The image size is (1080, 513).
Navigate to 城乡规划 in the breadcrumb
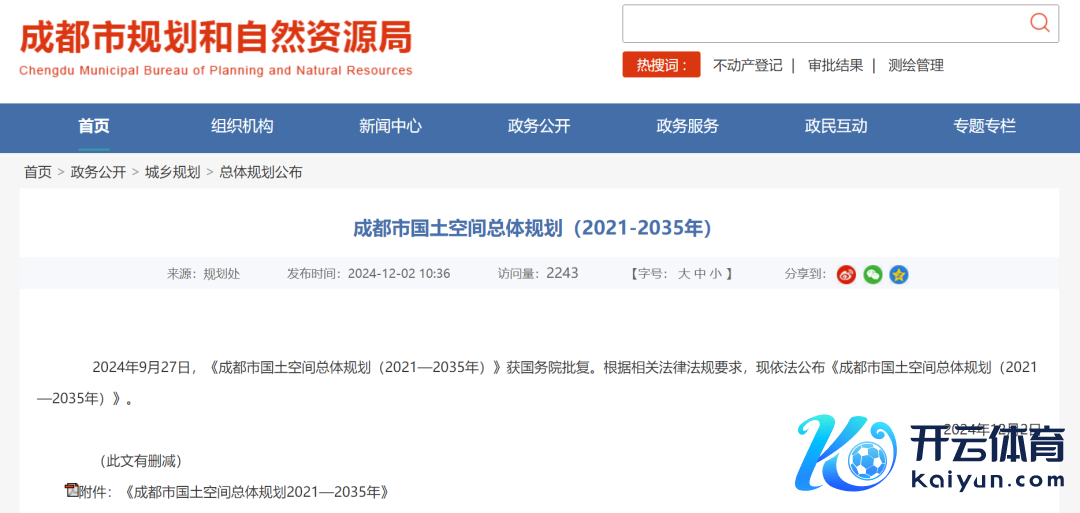pyautogui.click(x=172, y=172)
